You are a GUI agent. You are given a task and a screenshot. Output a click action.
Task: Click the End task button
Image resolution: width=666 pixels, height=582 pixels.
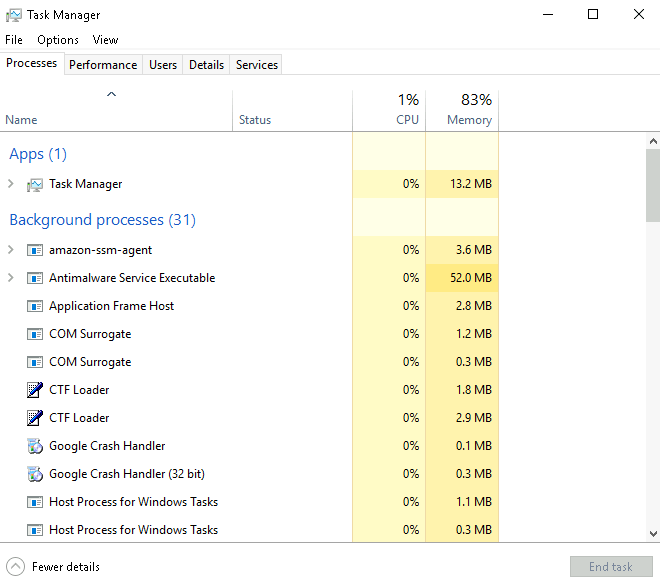[610, 566]
